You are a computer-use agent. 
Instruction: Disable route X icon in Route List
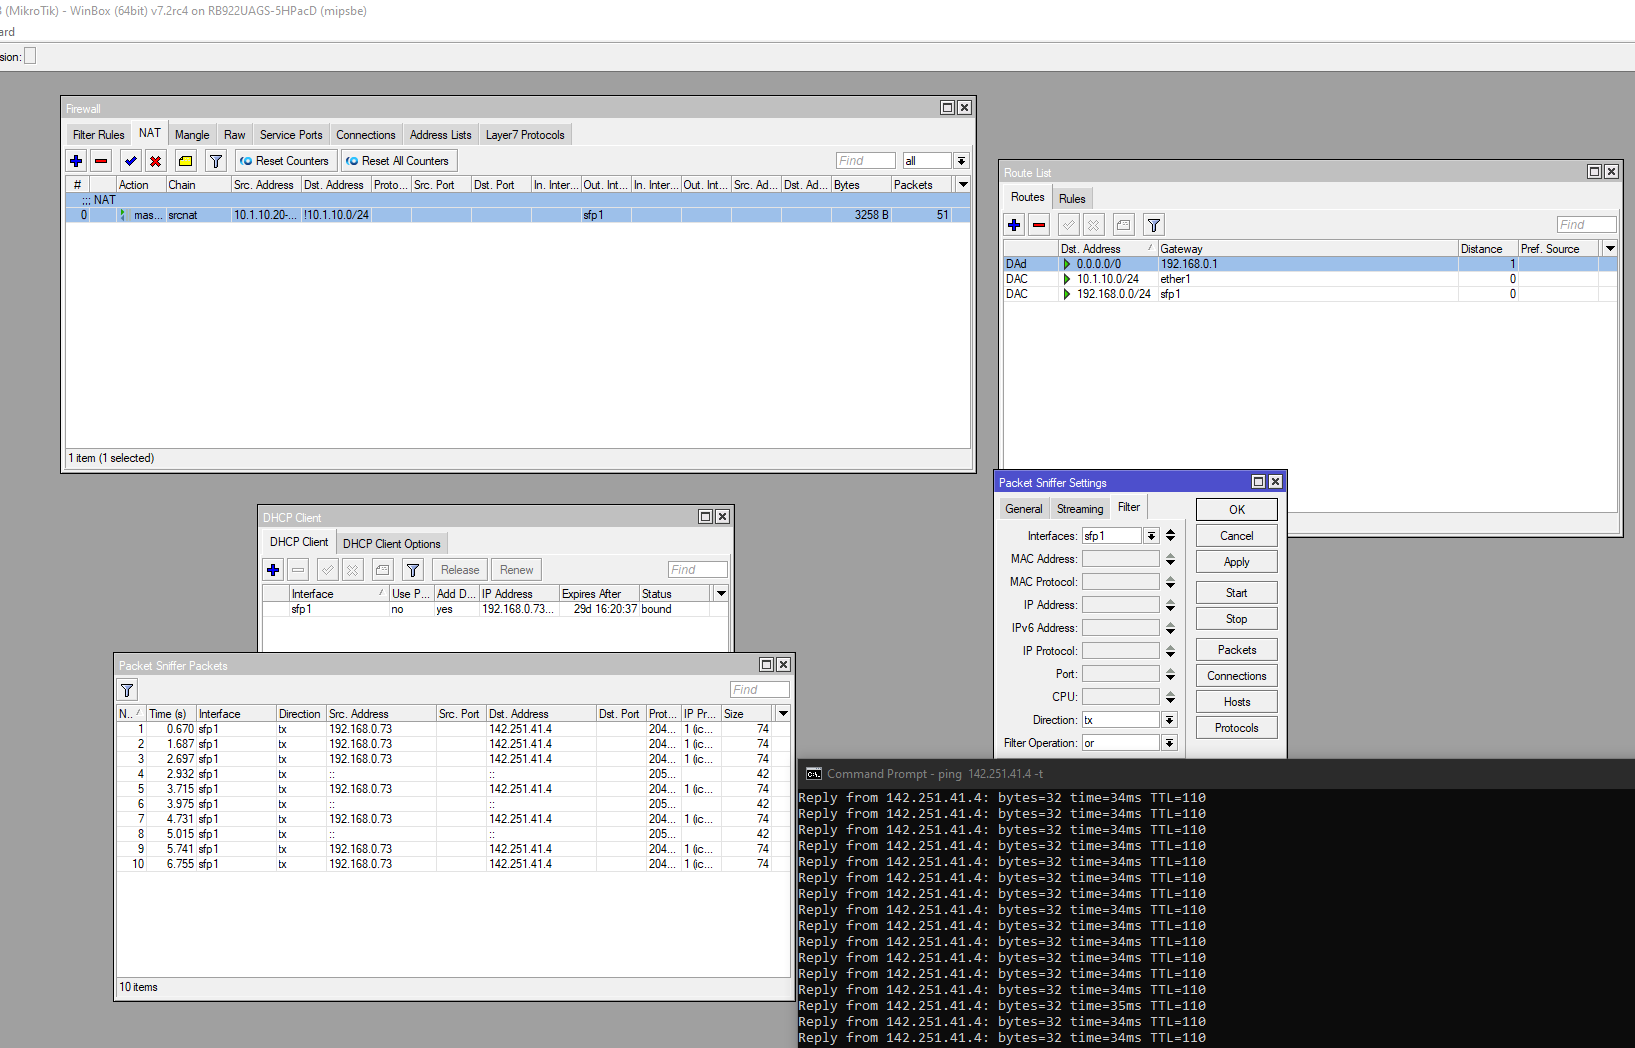[x=1094, y=225]
